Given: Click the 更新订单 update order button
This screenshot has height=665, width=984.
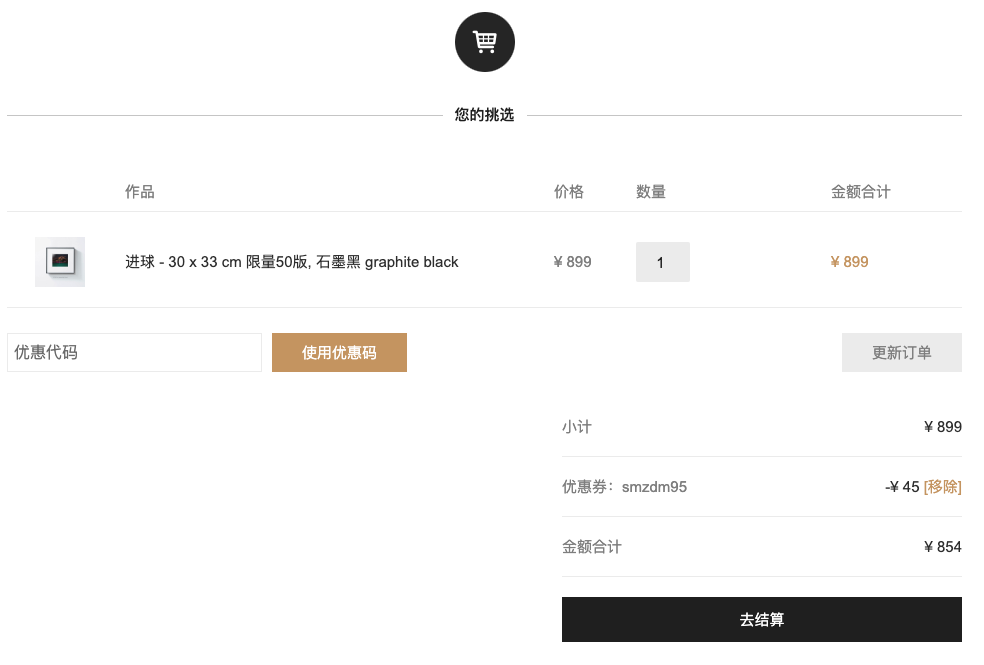Looking at the screenshot, I should (902, 353).
